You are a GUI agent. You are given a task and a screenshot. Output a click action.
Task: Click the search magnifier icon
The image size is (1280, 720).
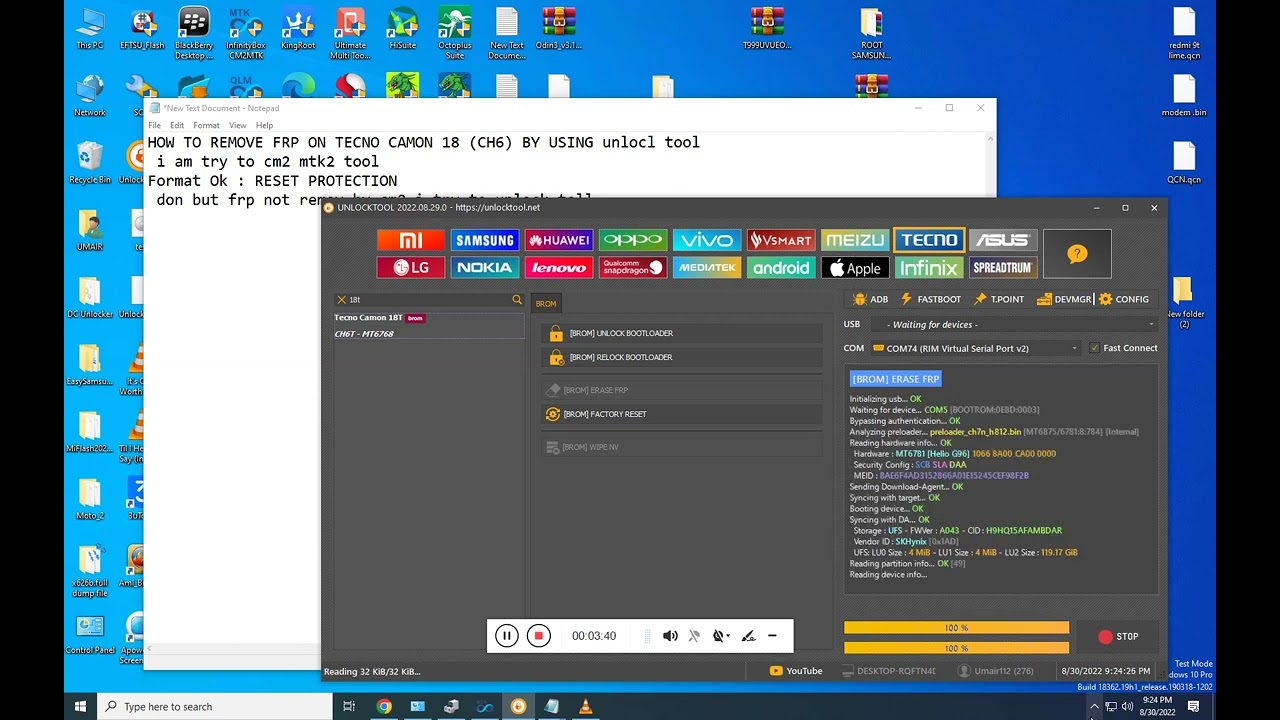tap(517, 299)
